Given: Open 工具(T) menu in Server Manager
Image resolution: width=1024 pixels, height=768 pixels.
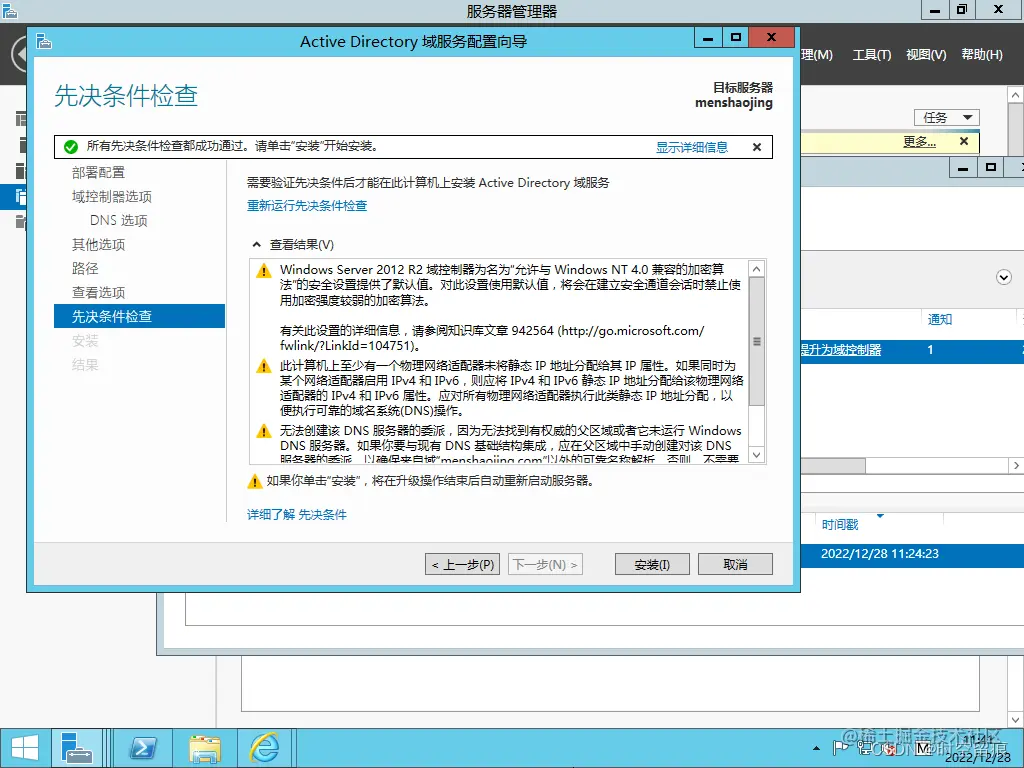Looking at the screenshot, I should click(x=872, y=55).
